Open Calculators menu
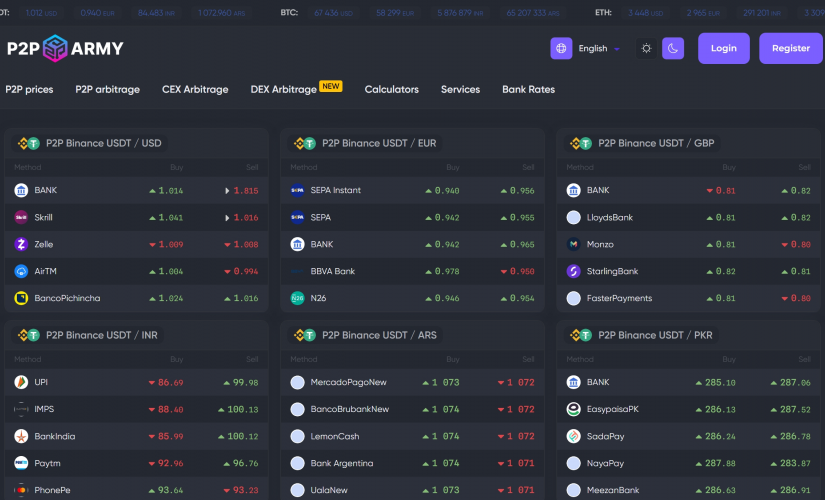 point(391,89)
